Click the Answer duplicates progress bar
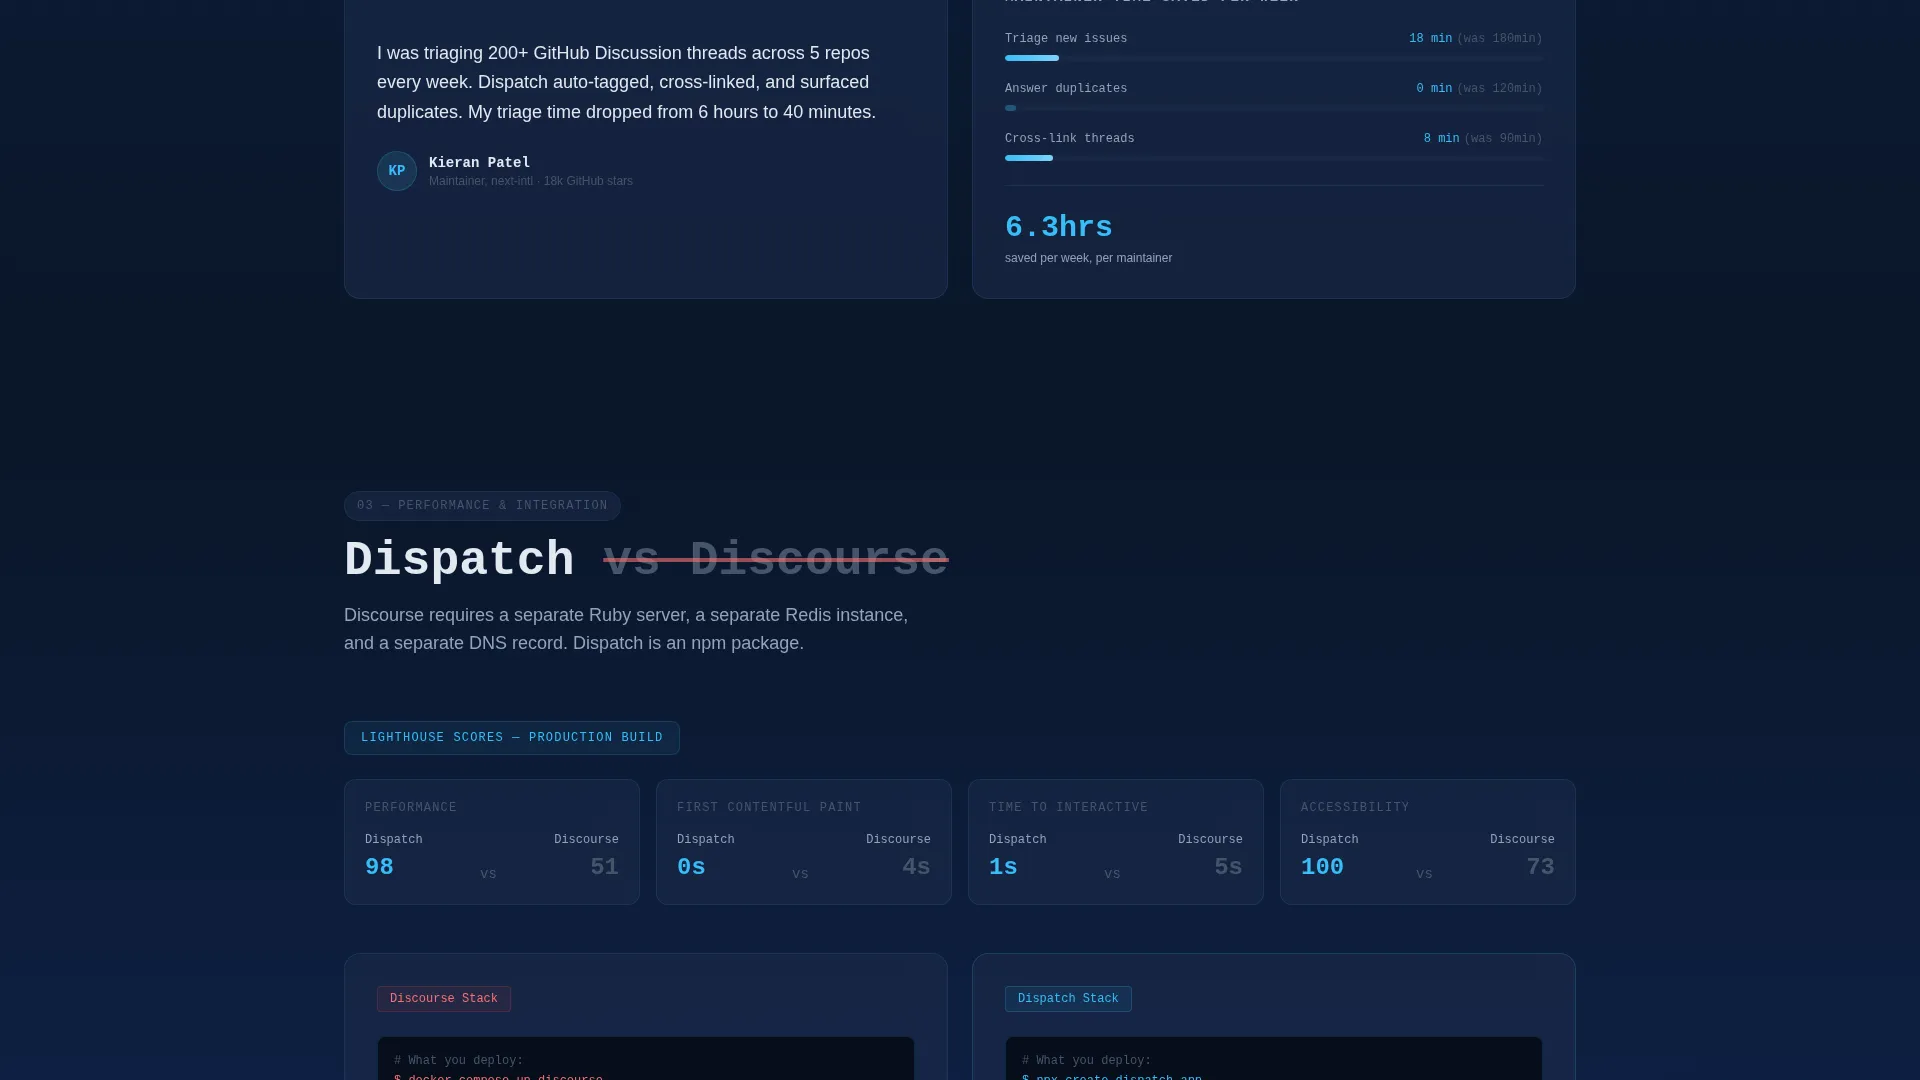This screenshot has height=1080, width=1920. click(x=1273, y=108)
